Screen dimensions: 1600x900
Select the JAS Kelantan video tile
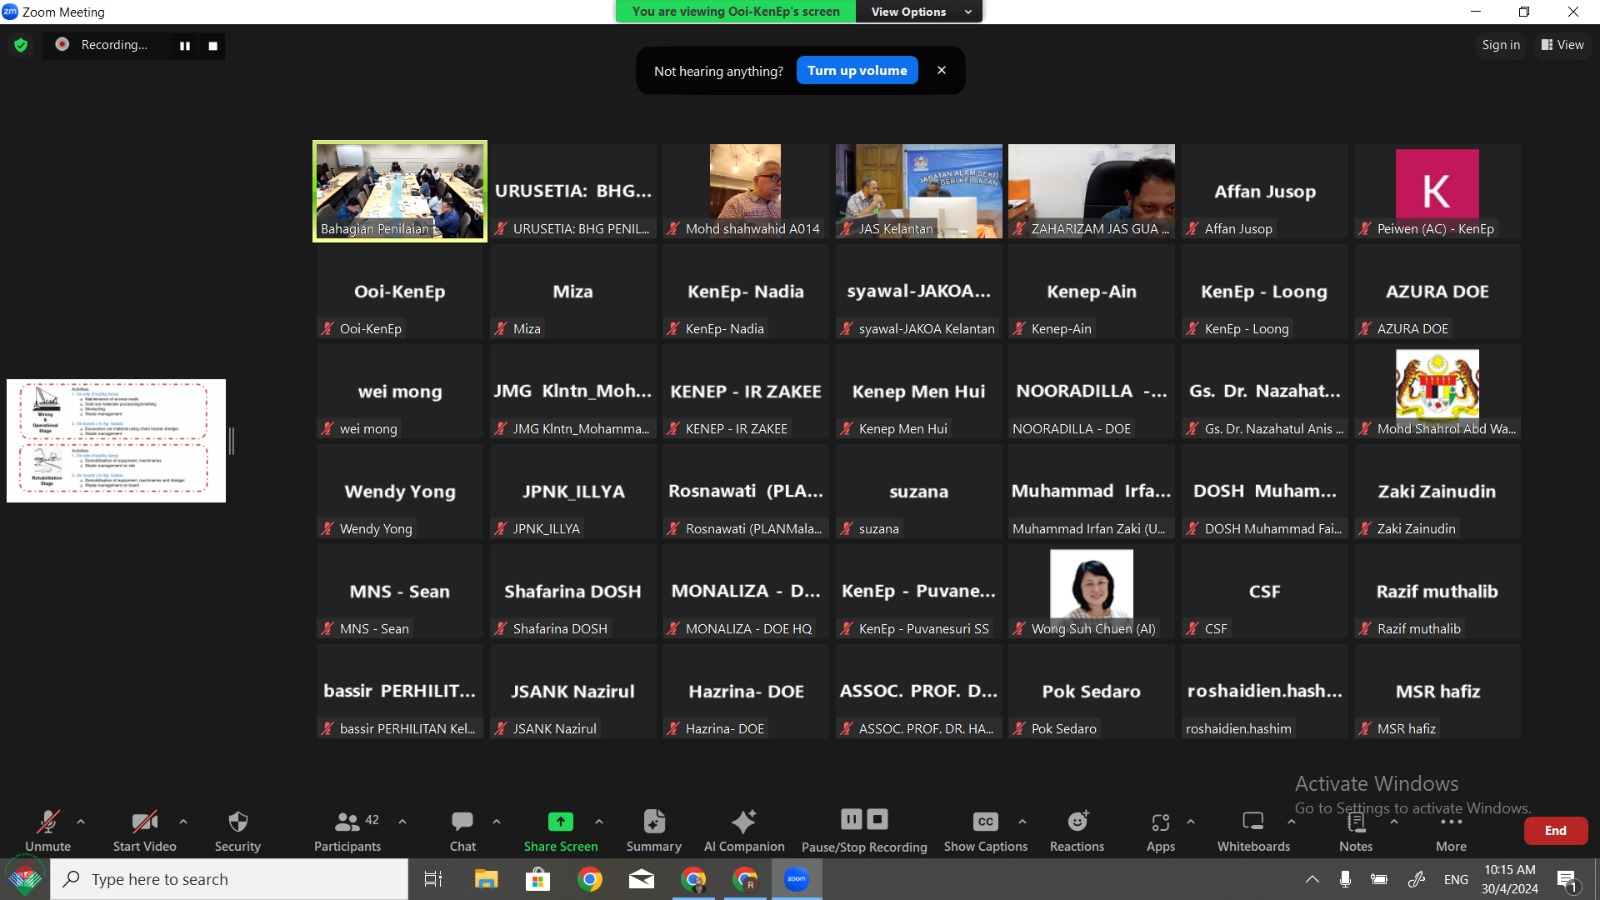click(x=919, y=191)
